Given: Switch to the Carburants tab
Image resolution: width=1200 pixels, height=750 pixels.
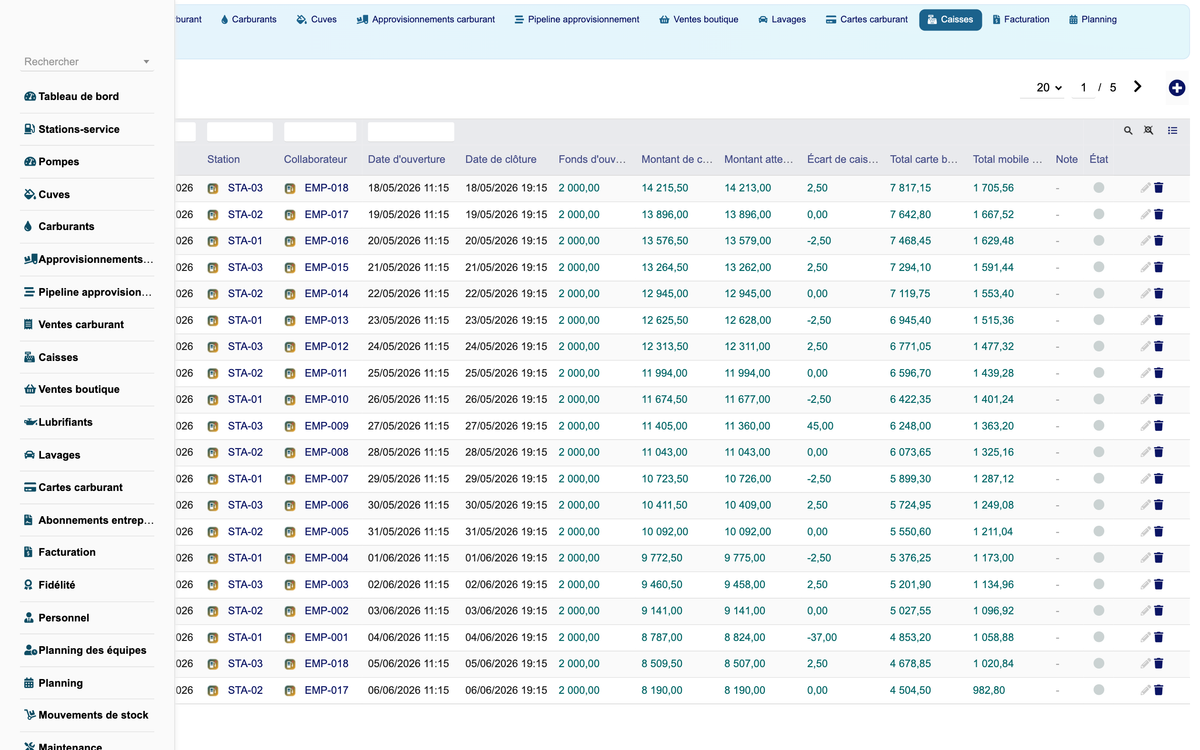Looking at the screenshot, I should coord(248,19).
